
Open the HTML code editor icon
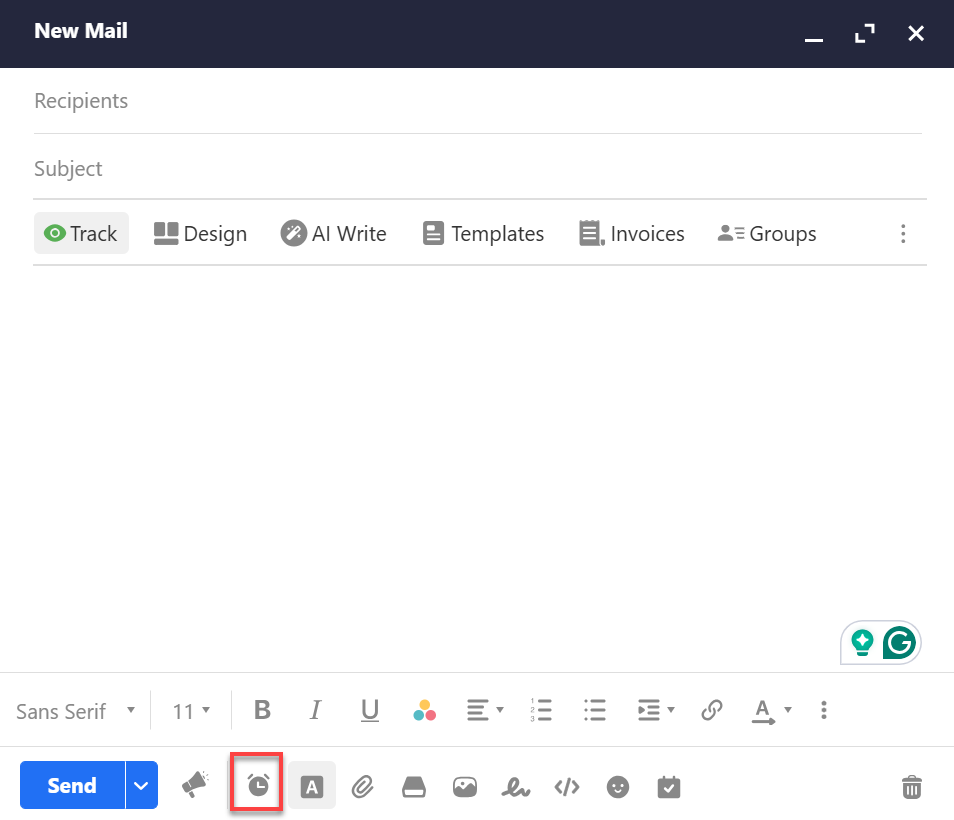(x=567, y=787)
